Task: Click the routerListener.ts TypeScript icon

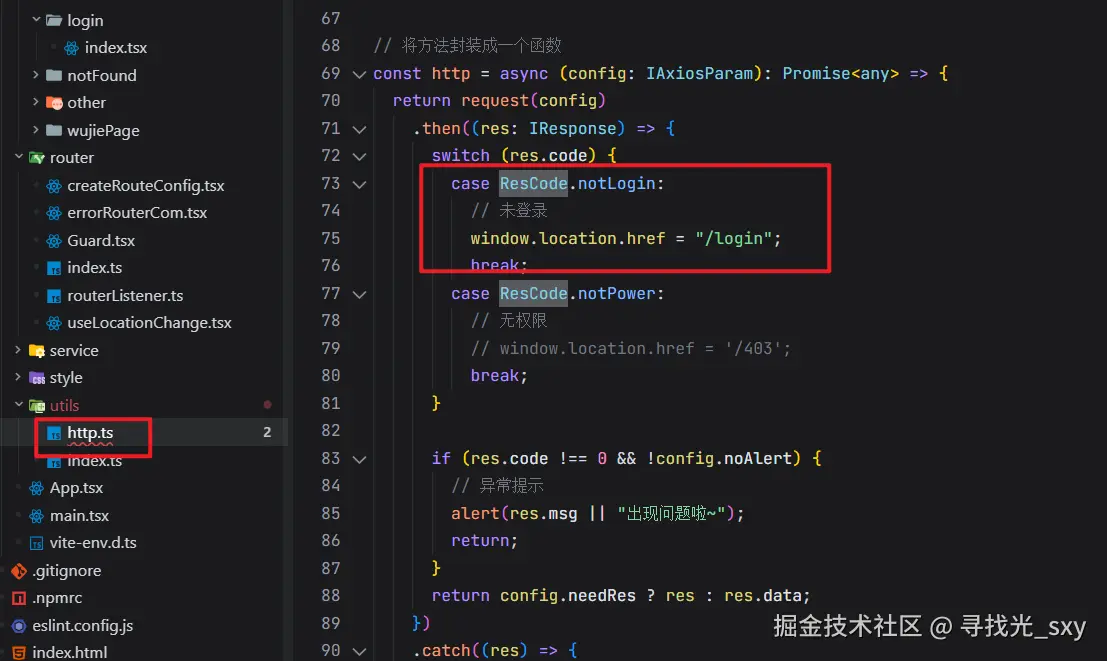Action: (54, 296)
